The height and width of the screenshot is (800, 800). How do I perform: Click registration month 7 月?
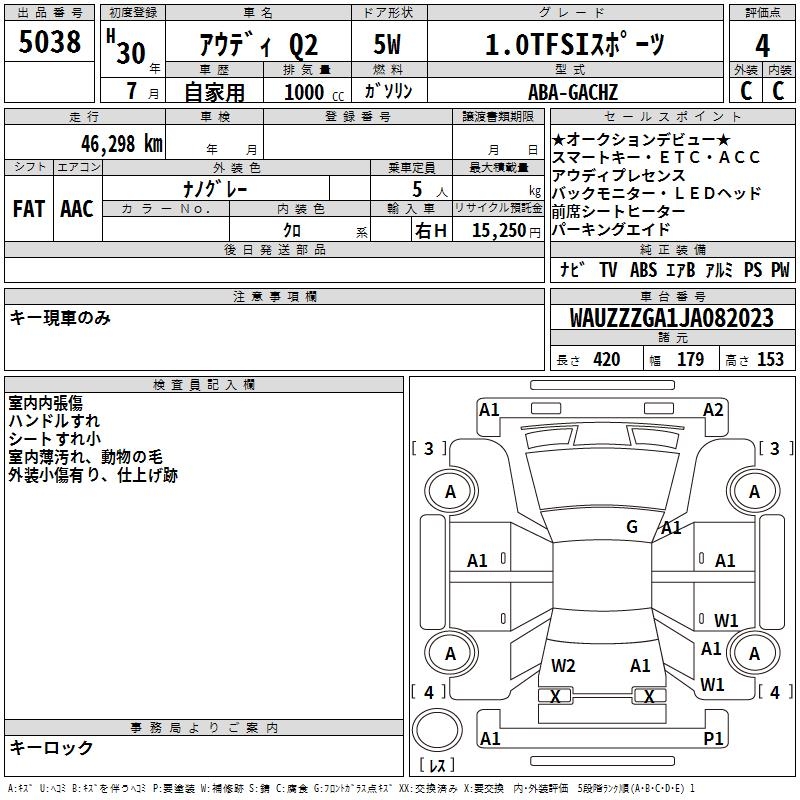(142, 91)
